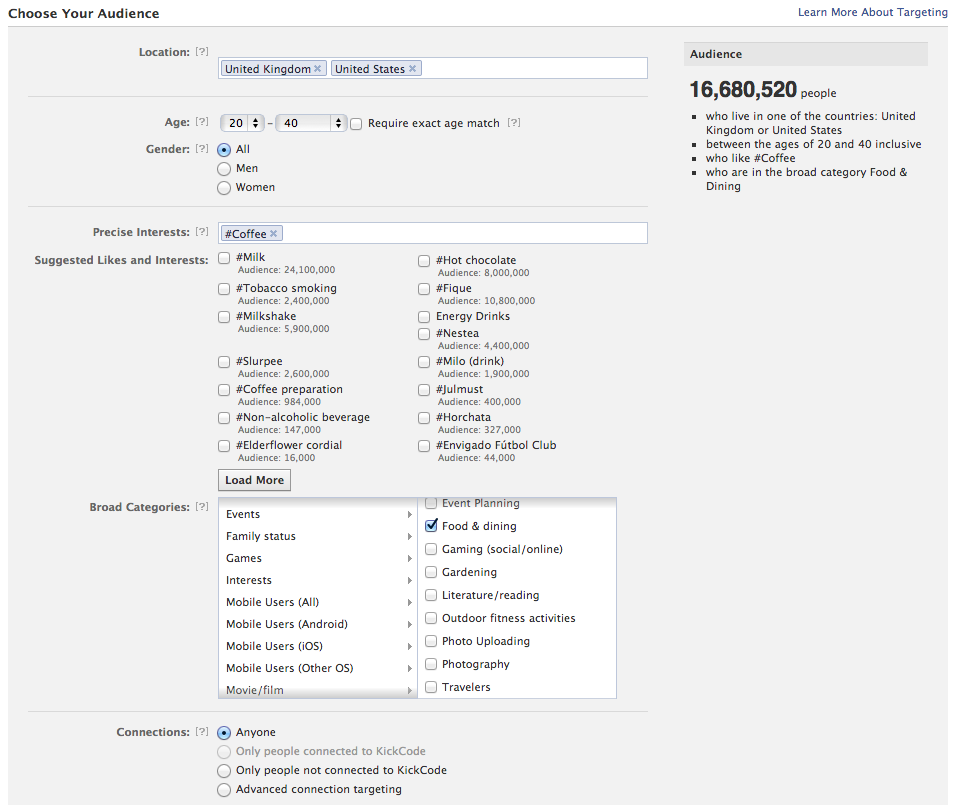The width and height of the screenshot is (963, 805).
Task: Select Advanced connection targeting option
Action: click(x=224, y=790)
